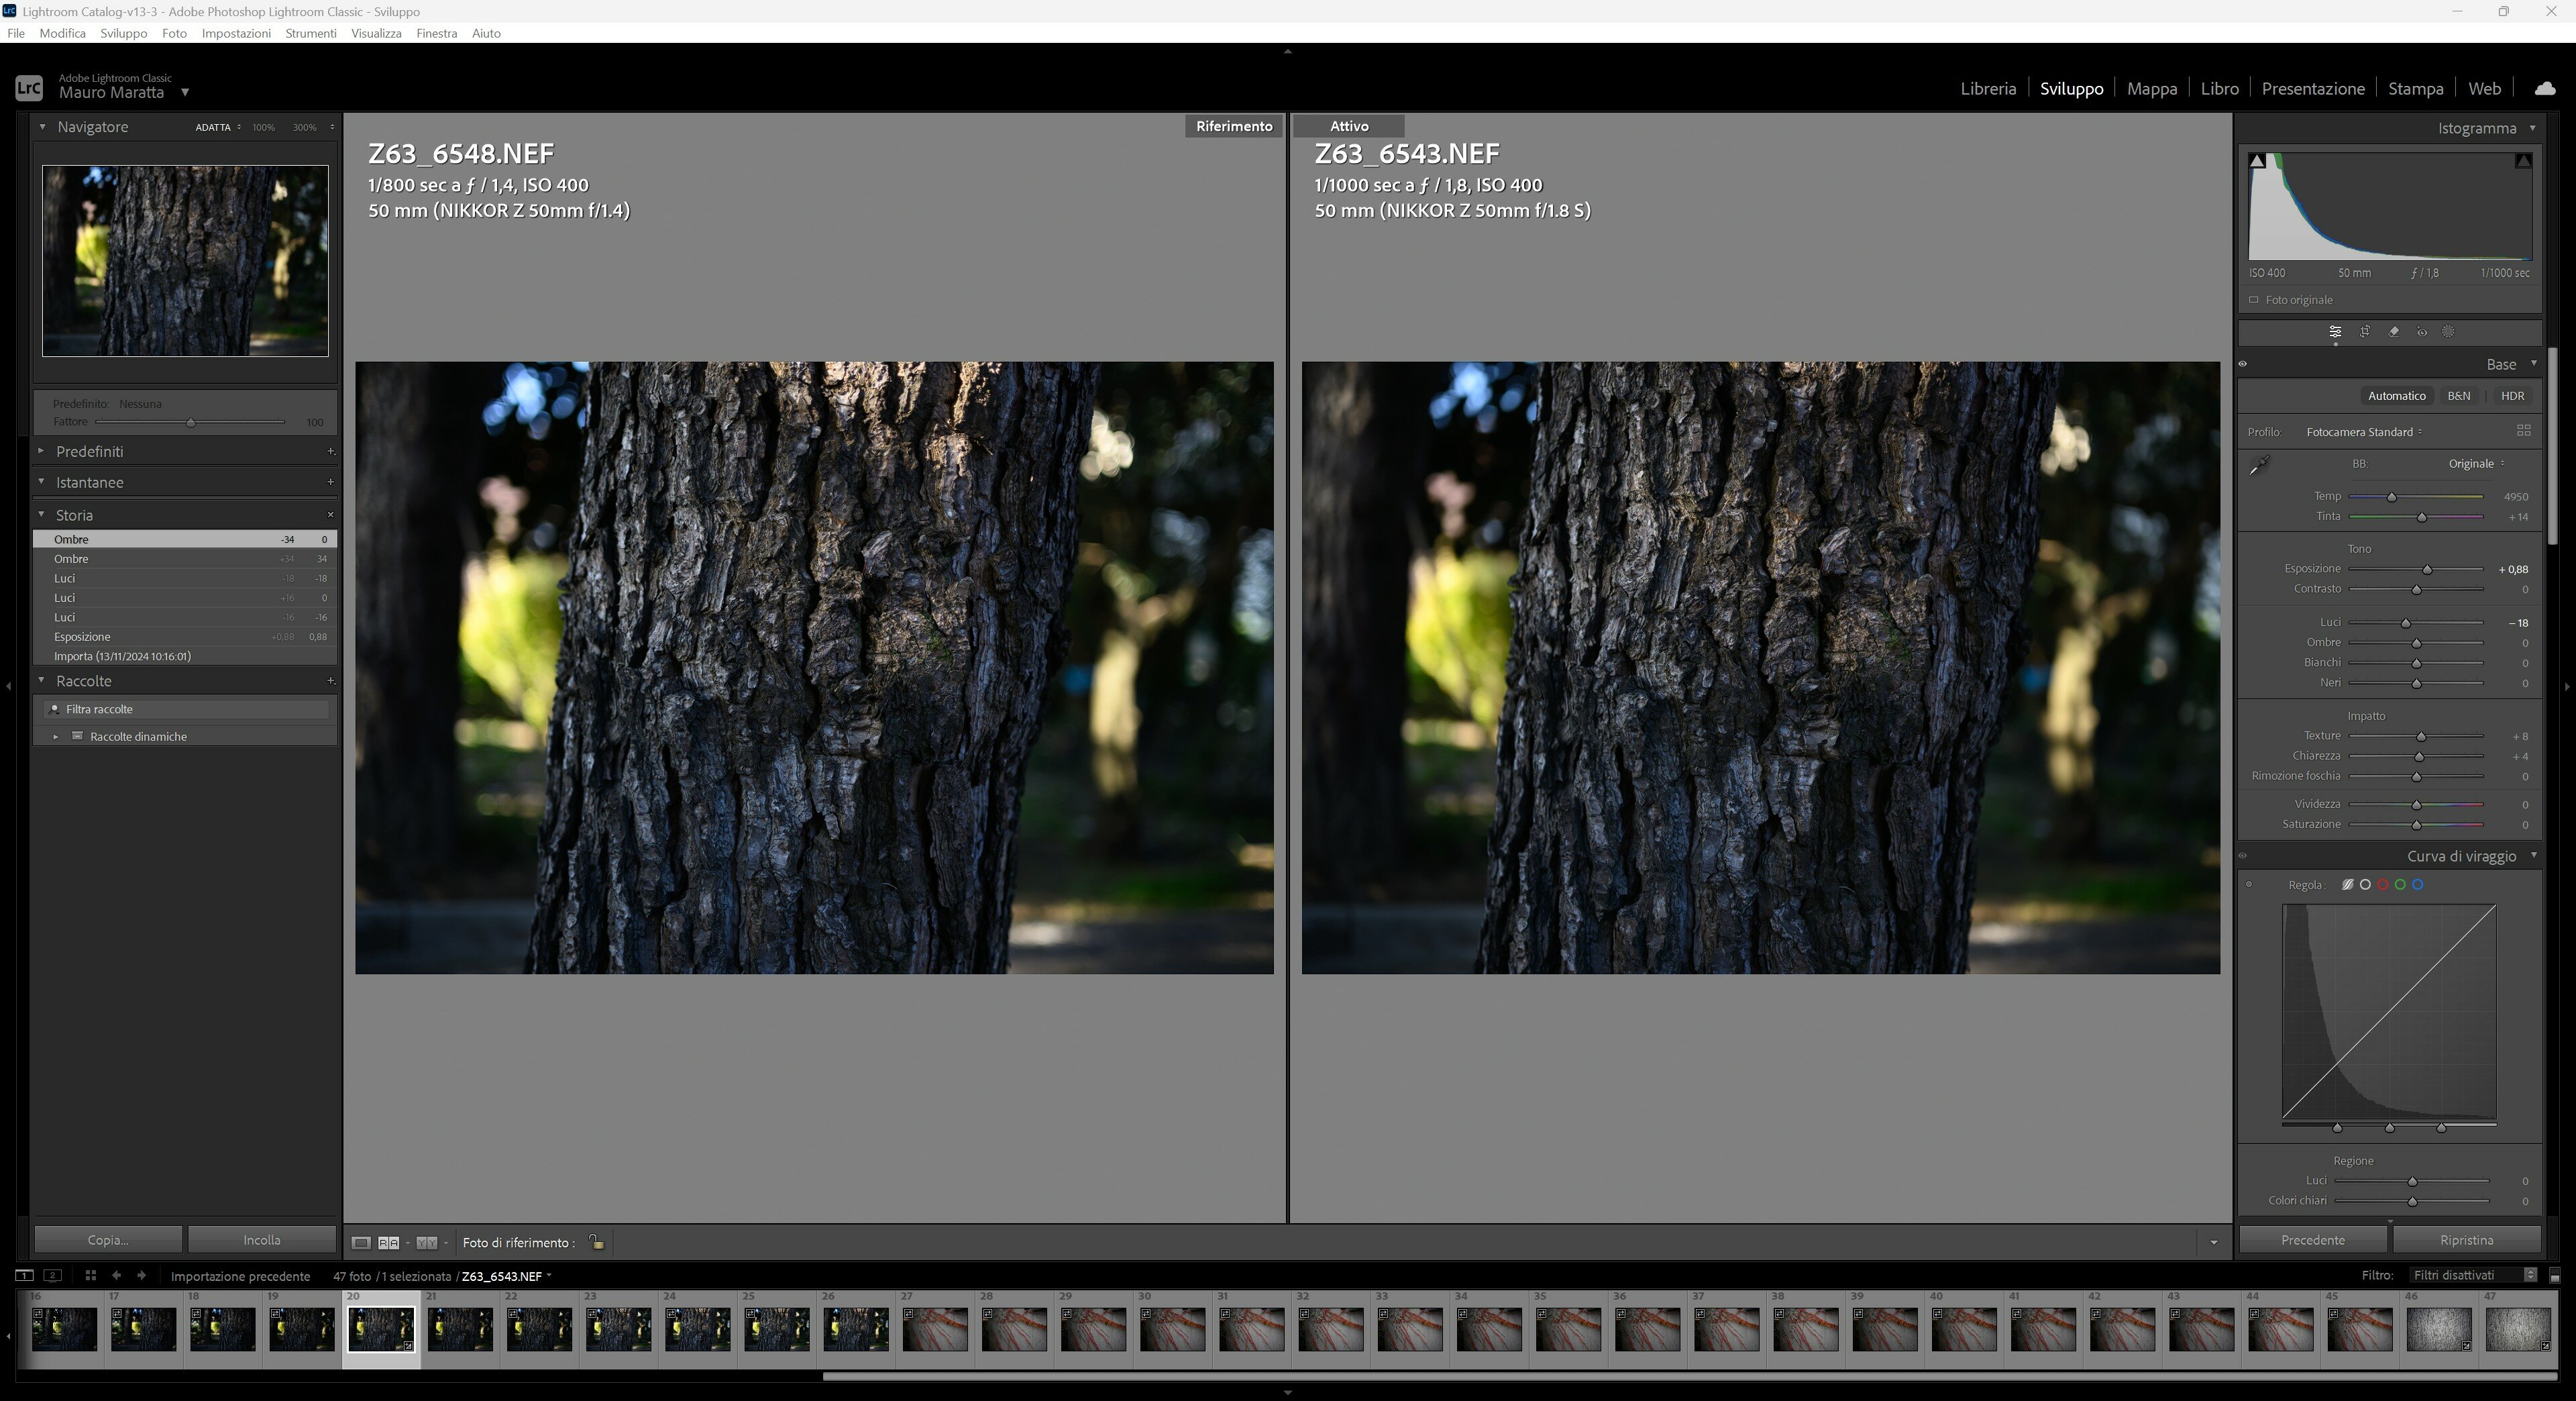Image resolution: width=2576 pixels, height=1401 pixels.
Task: Open the Red Eye correction tool
Action: click(x=2422, y=332)
